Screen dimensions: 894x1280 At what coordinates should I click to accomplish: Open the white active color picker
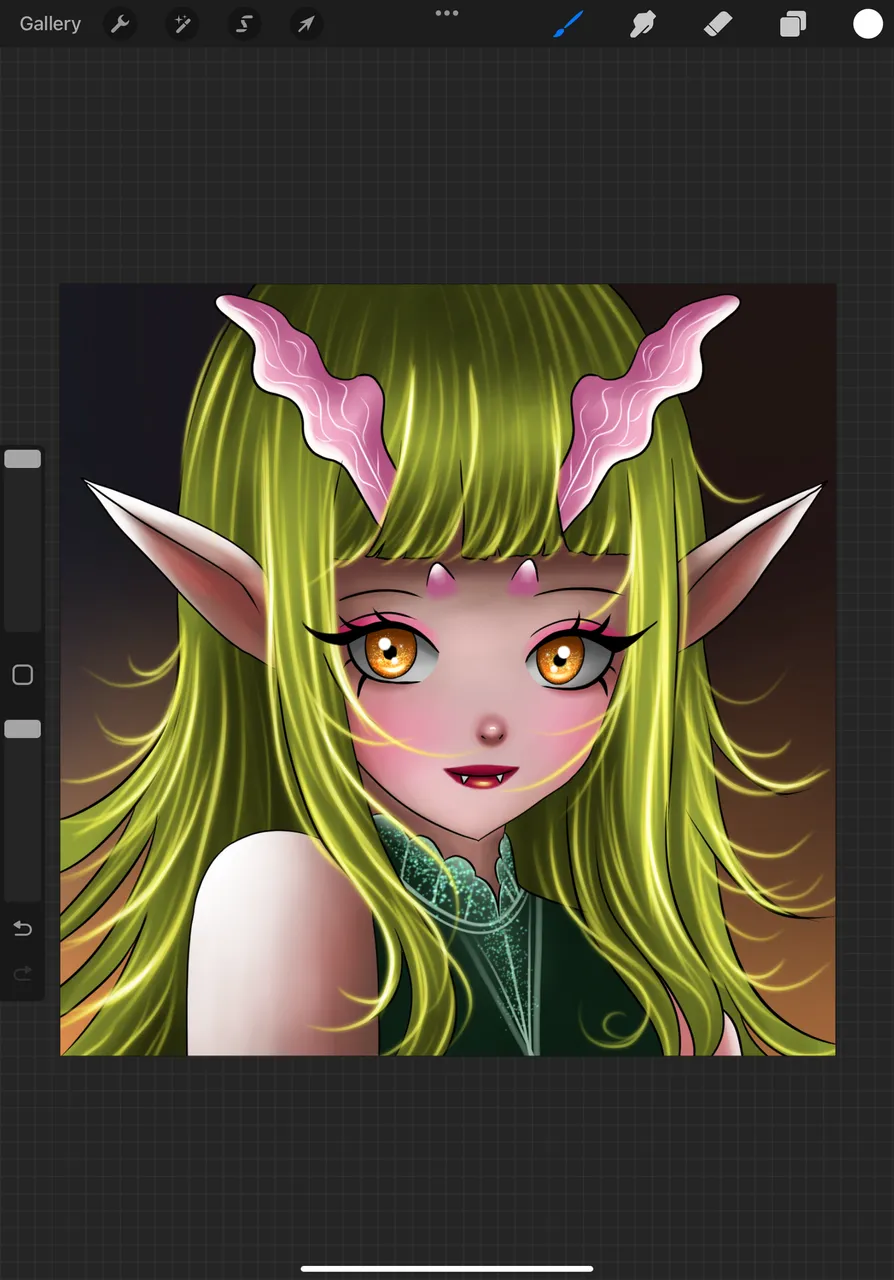click(868, 24)
